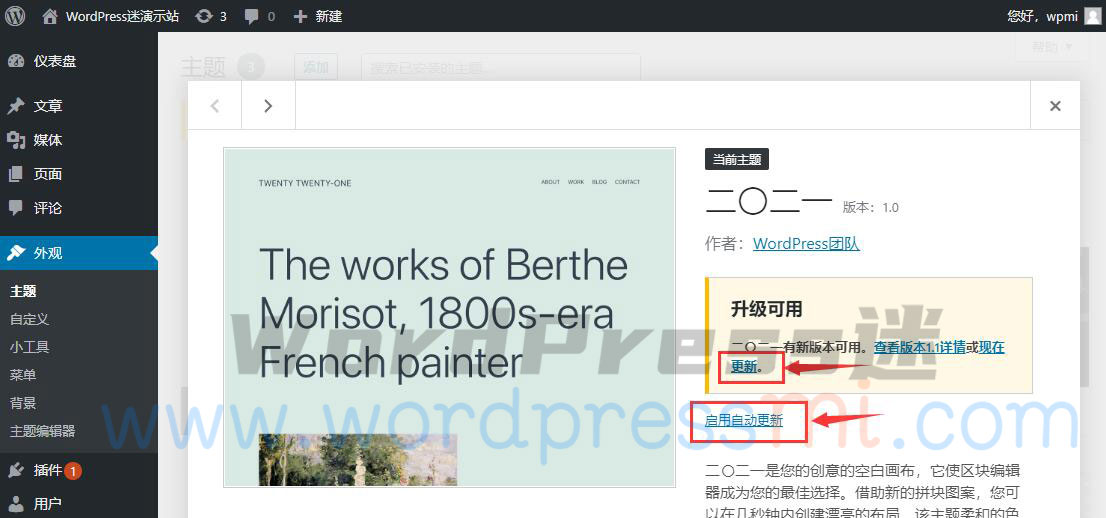
Task: Select 主题 in the appearance submenu
Action: (x=23, y=291)
